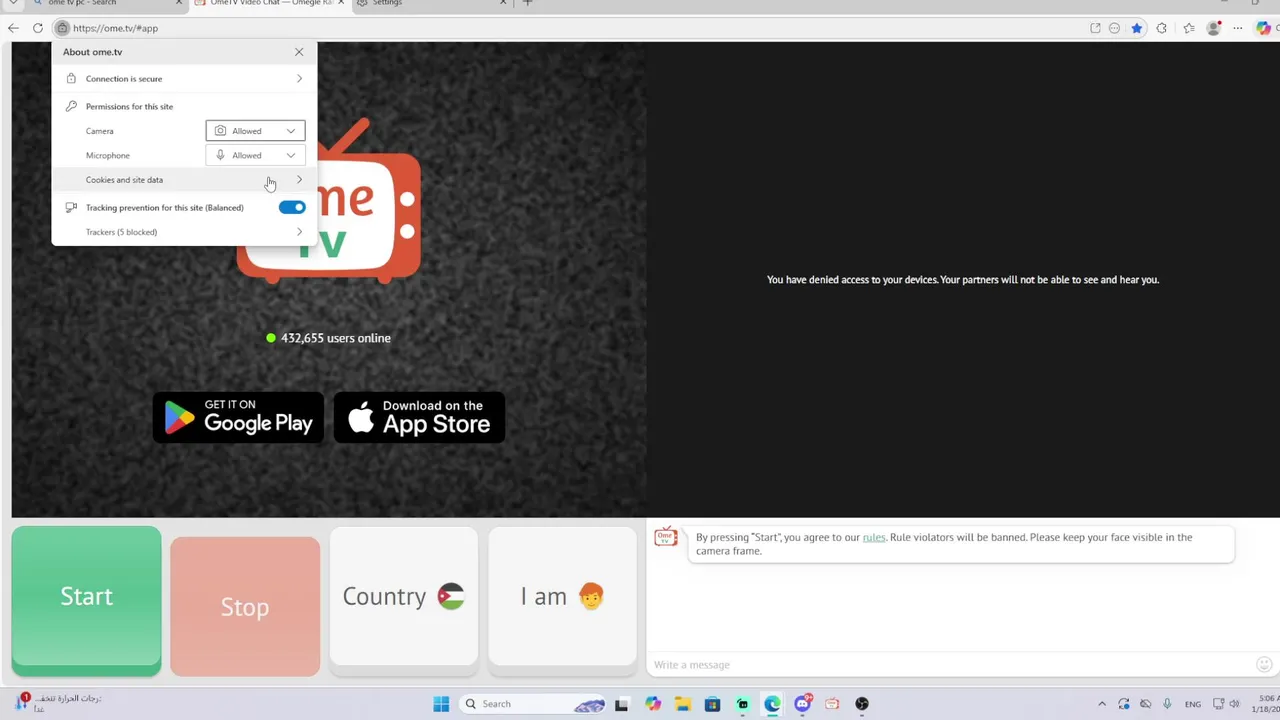Close the About ome.tv popup
The image size is (1280, 720).
pyautogui.click(x=299, y=52)
